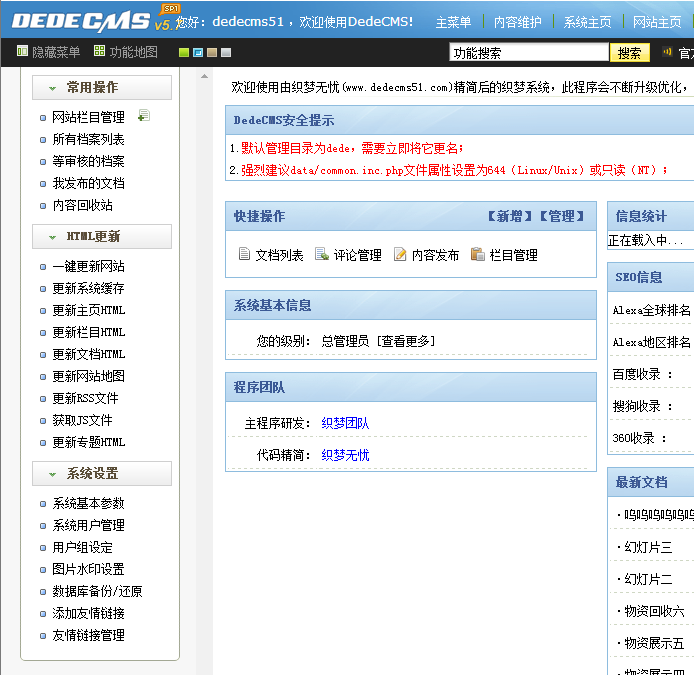Open 数据库备份/还原 in sidebar
Screen dimensions: 694x675
coord(97,591)
